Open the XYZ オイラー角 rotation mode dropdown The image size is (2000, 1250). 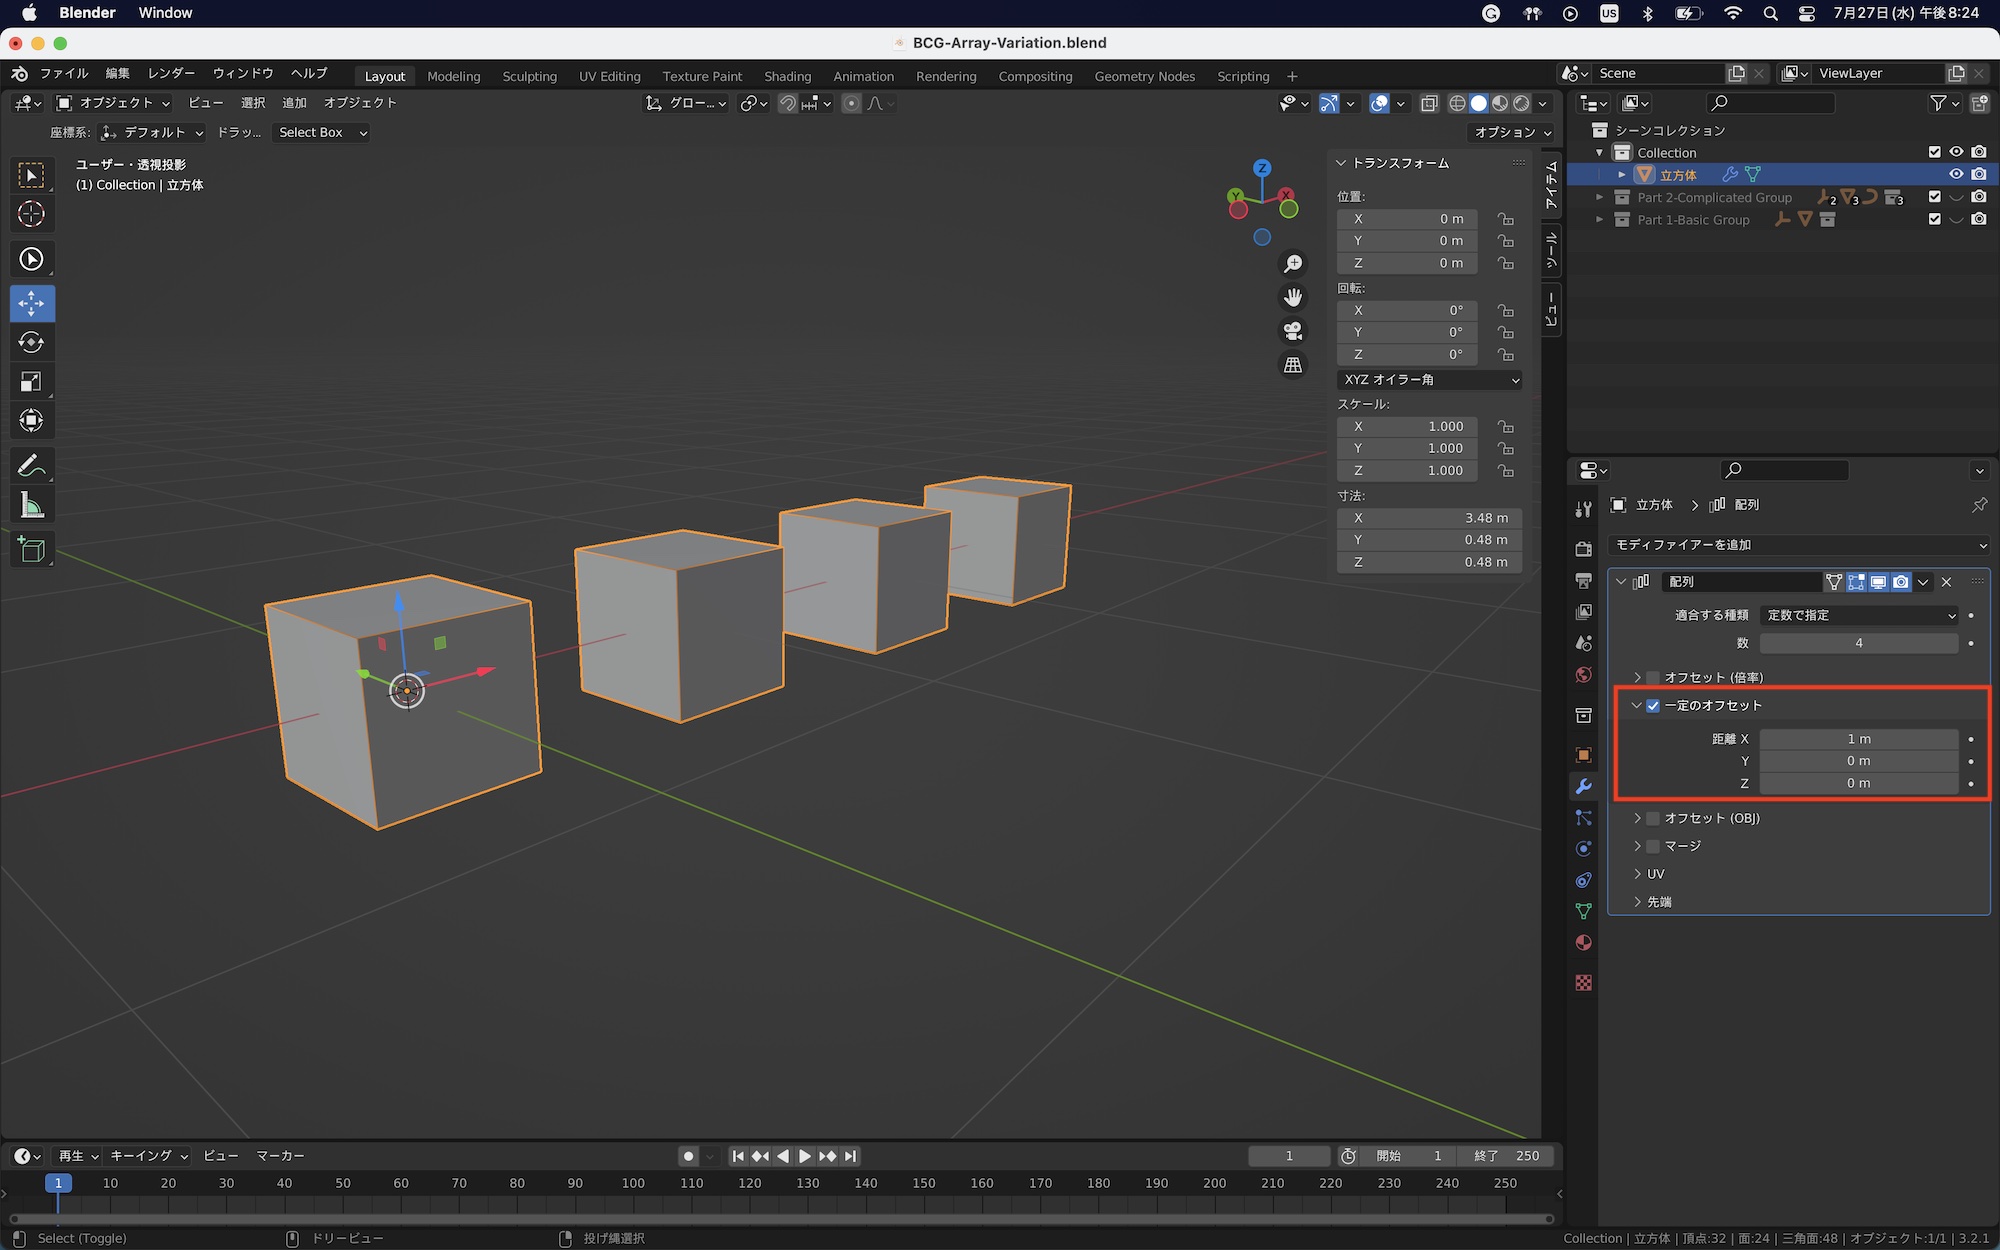point(1430,380)
